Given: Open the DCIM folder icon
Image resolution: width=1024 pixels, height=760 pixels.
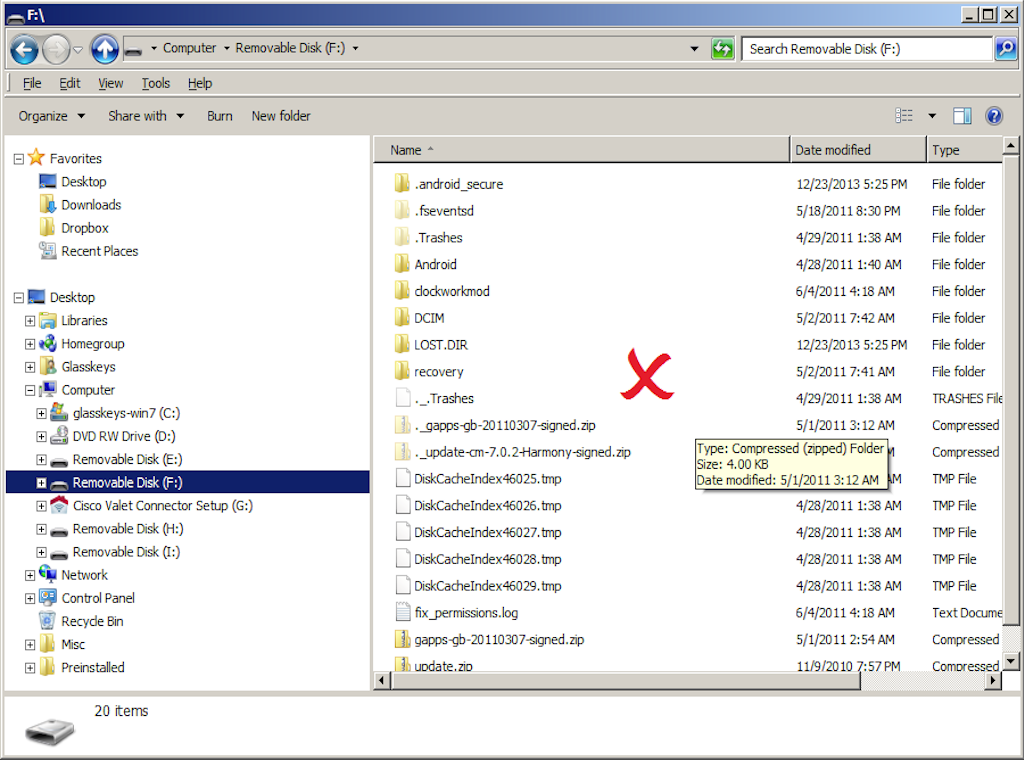Looking at the screenshot, I should tap(402, 318).
